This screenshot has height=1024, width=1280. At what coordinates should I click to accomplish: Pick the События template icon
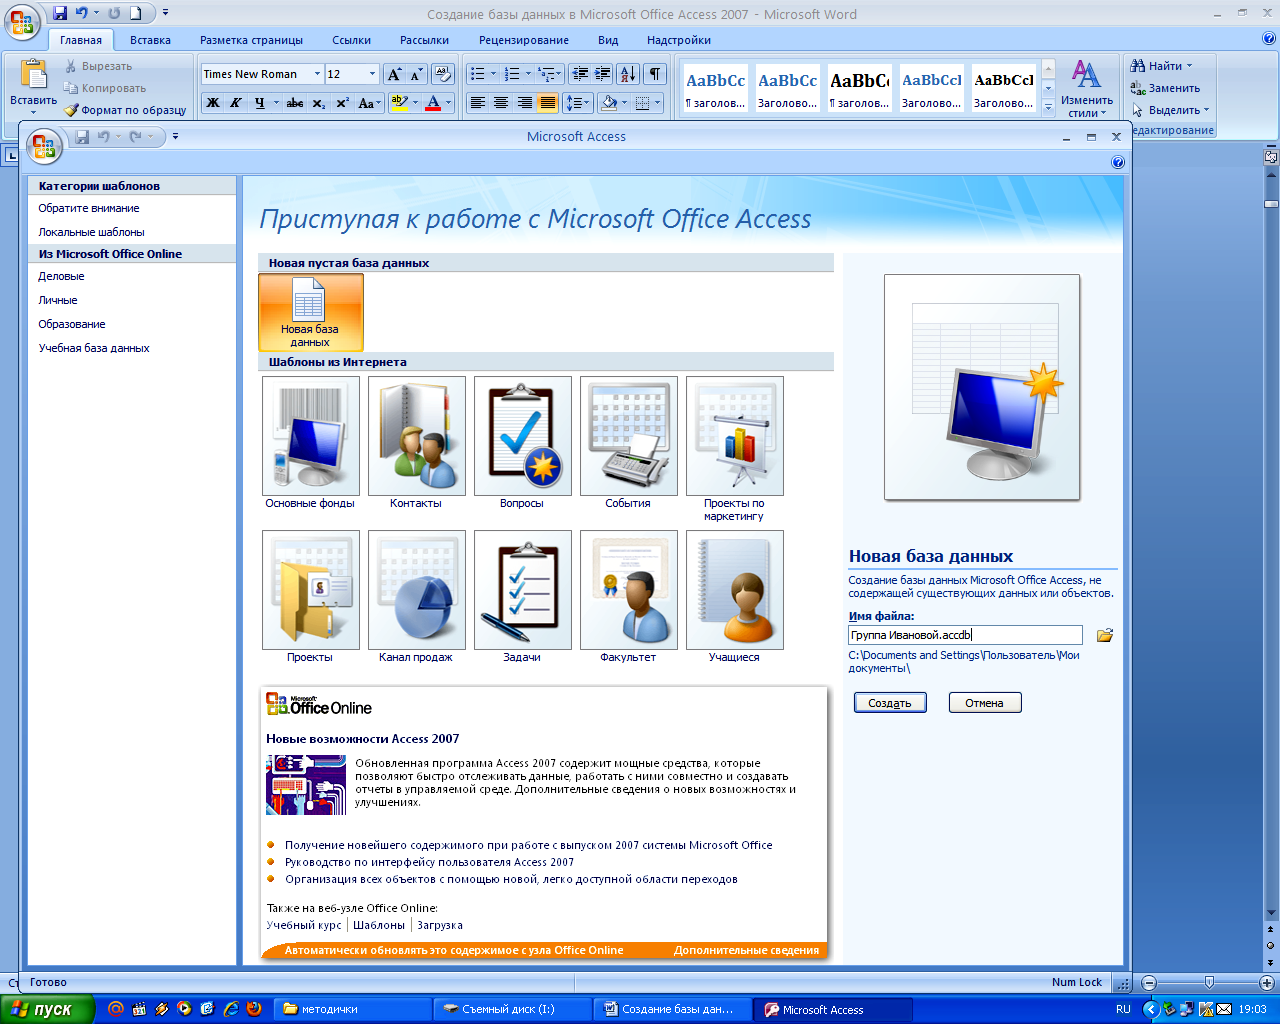click(628, 436)
